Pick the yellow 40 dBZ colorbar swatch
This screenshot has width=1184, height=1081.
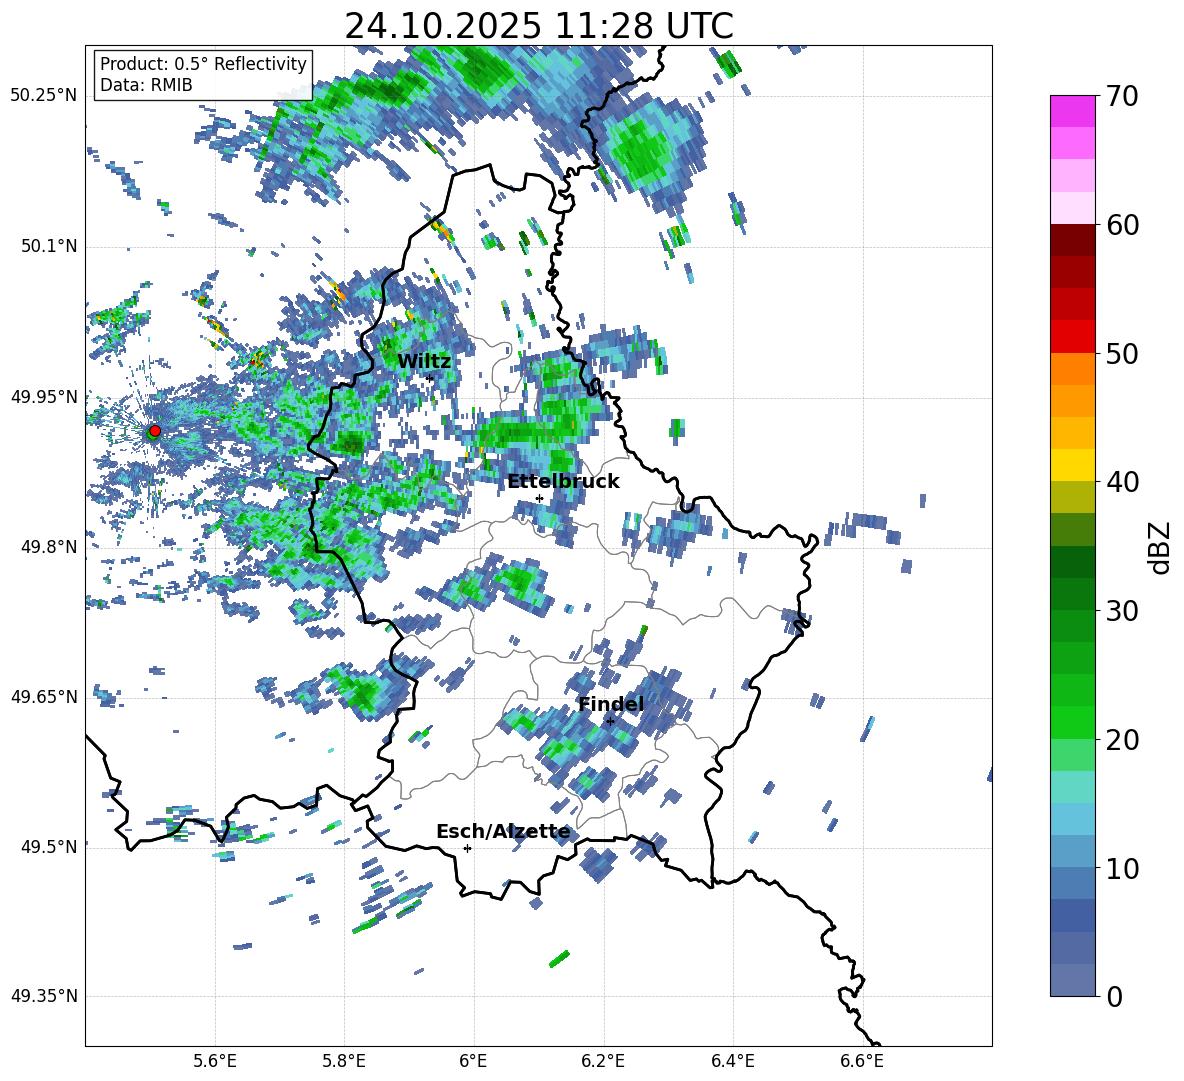[x=1073, y=465]
